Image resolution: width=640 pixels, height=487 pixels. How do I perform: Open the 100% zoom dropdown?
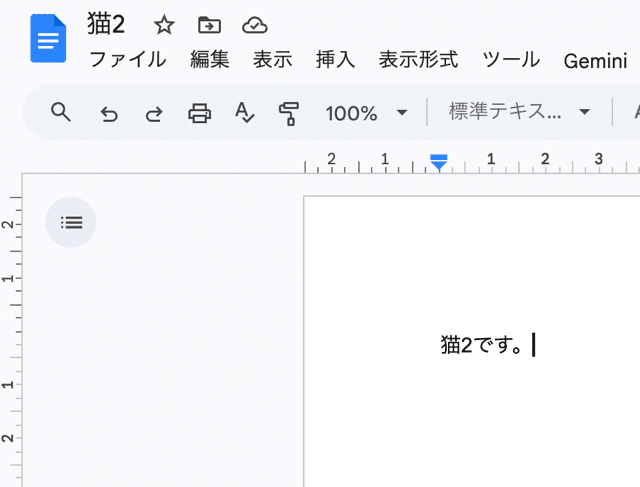(366, 113)
